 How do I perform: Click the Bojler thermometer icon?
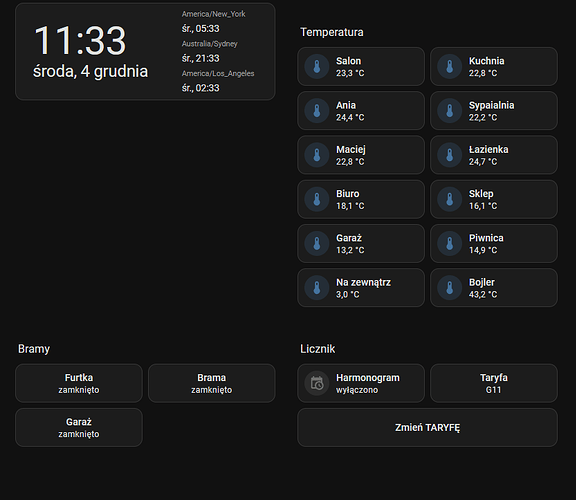click(x=449, y=288)
